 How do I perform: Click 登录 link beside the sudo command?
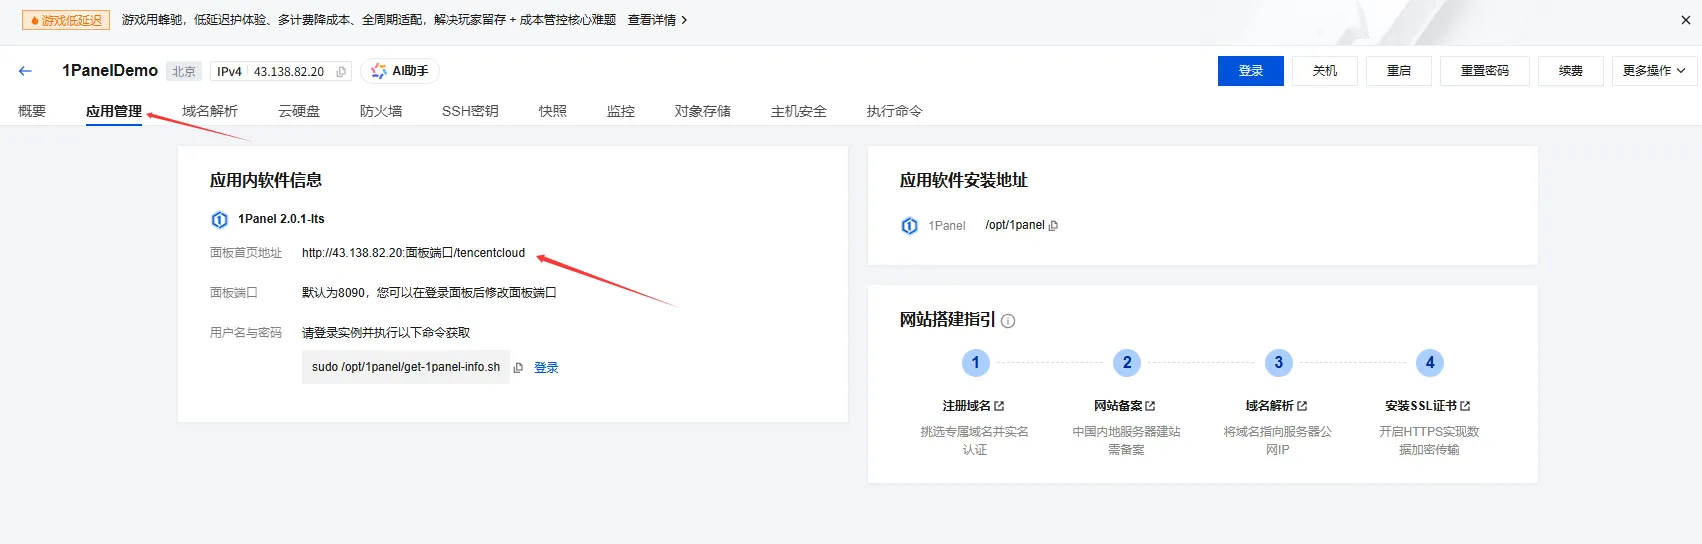click(x=546, y=368)
